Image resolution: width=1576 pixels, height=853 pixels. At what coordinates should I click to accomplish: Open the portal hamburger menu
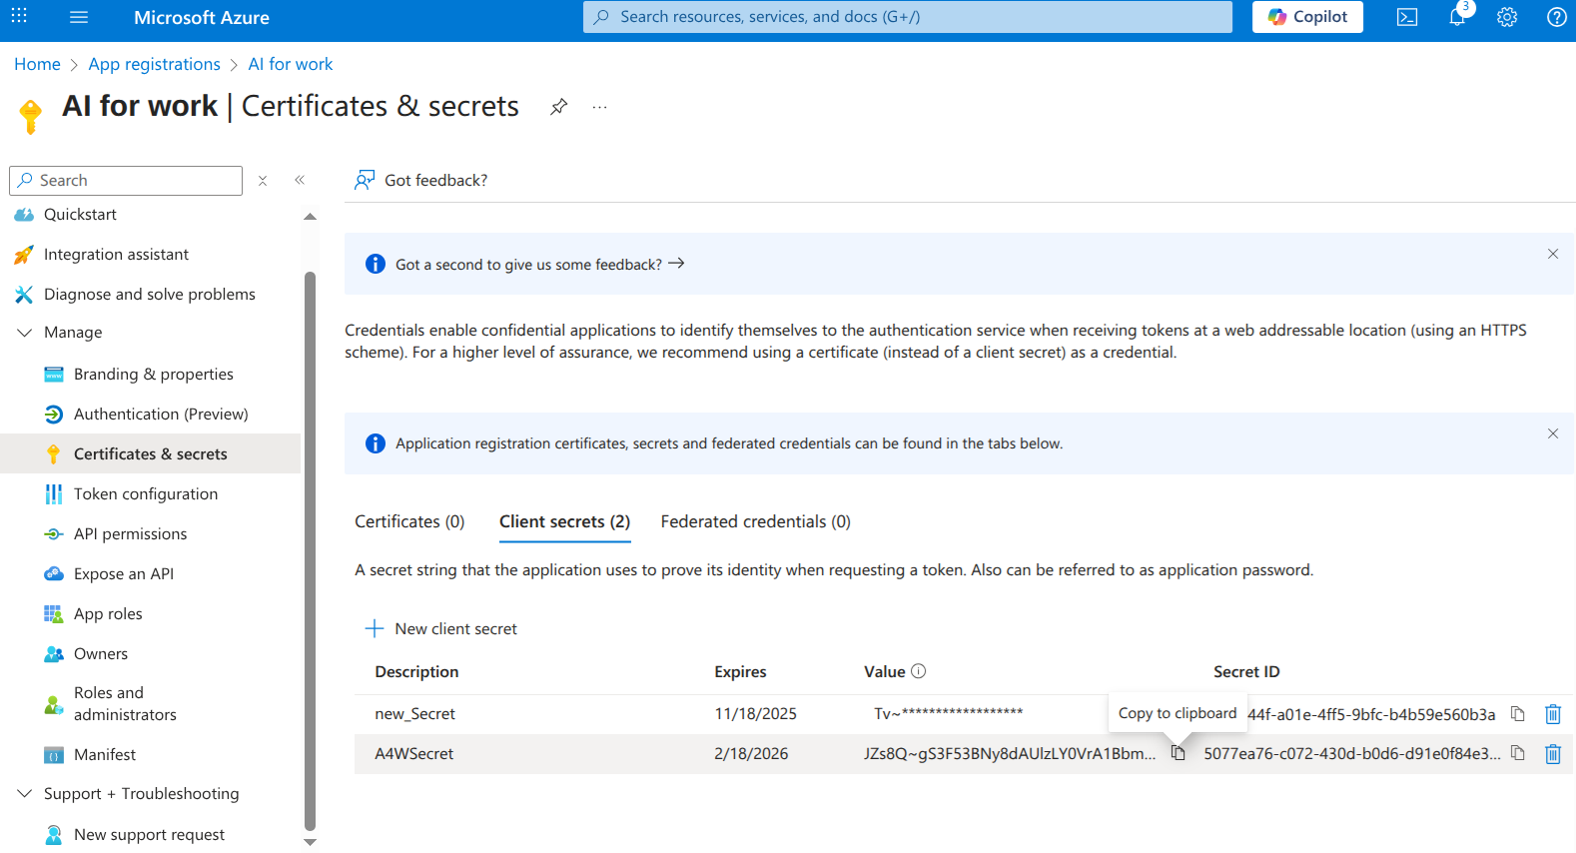point(79,17)
